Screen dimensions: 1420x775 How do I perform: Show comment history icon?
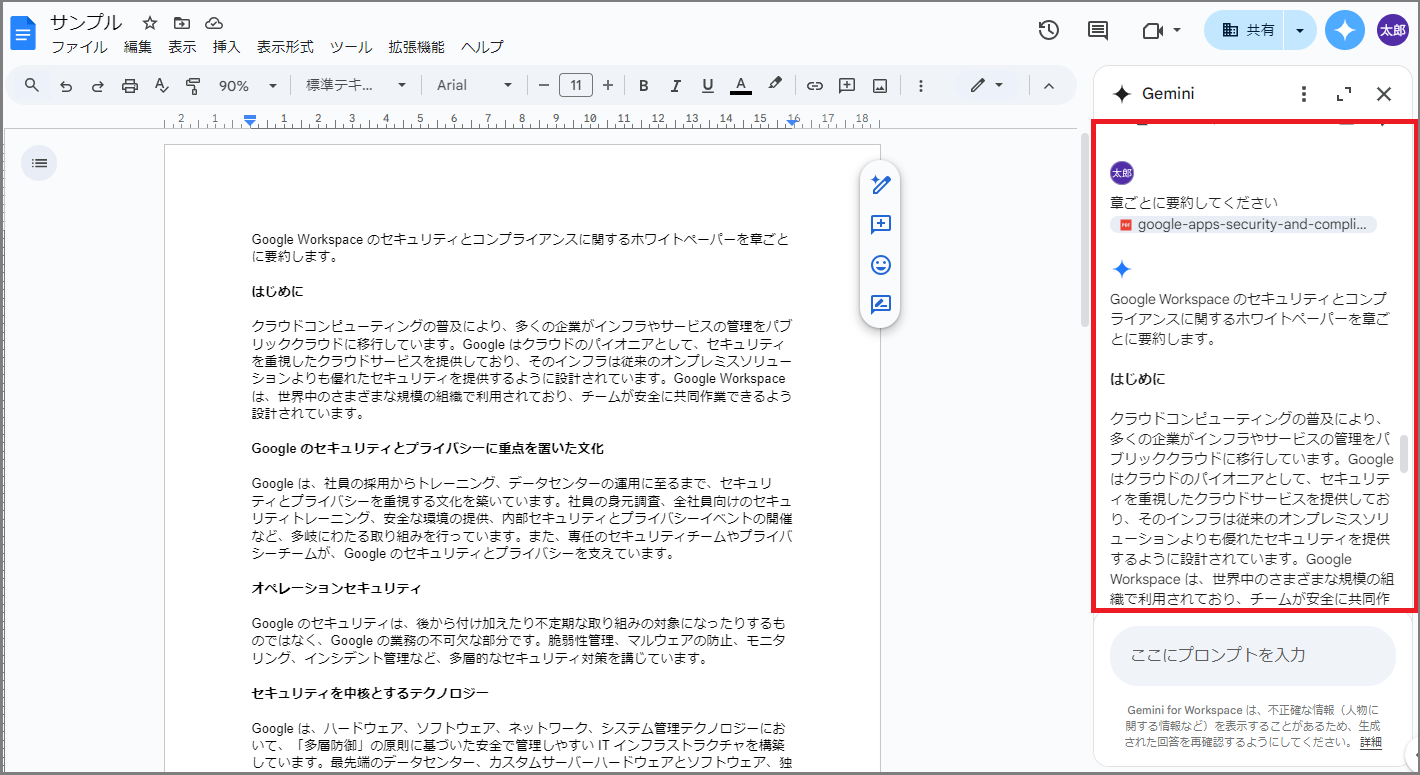pyautogui.click(x=1098, y=30)
